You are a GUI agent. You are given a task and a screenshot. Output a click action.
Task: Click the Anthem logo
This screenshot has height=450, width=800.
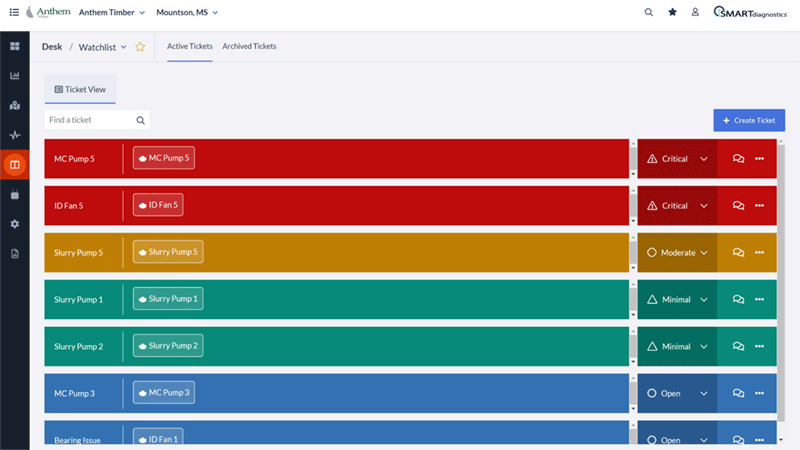pyautogui.click(x=48, y=12)
